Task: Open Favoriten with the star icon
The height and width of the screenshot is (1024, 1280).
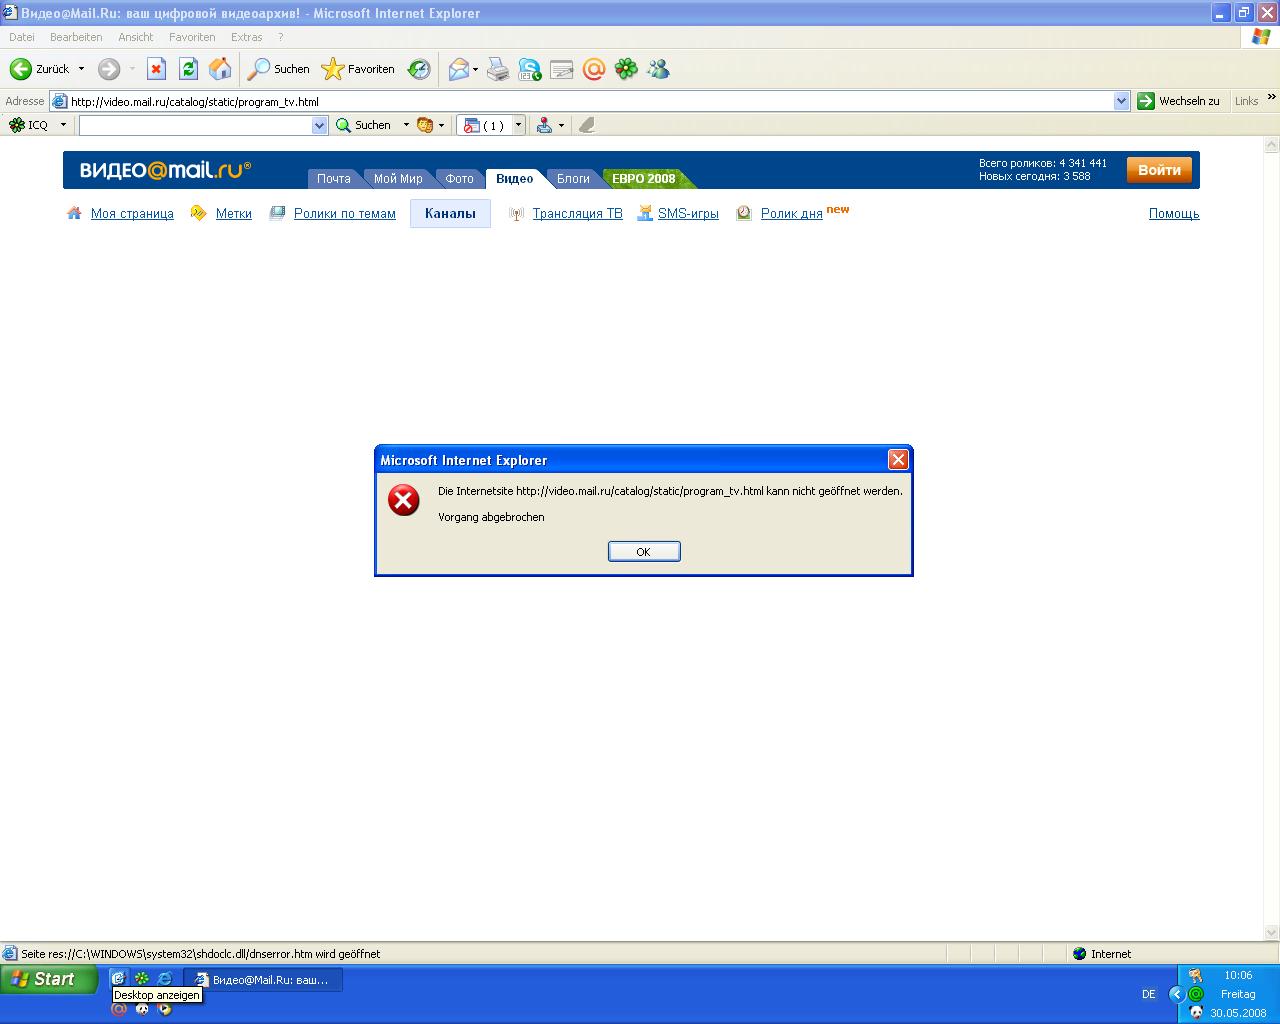Action: [357, 69]
